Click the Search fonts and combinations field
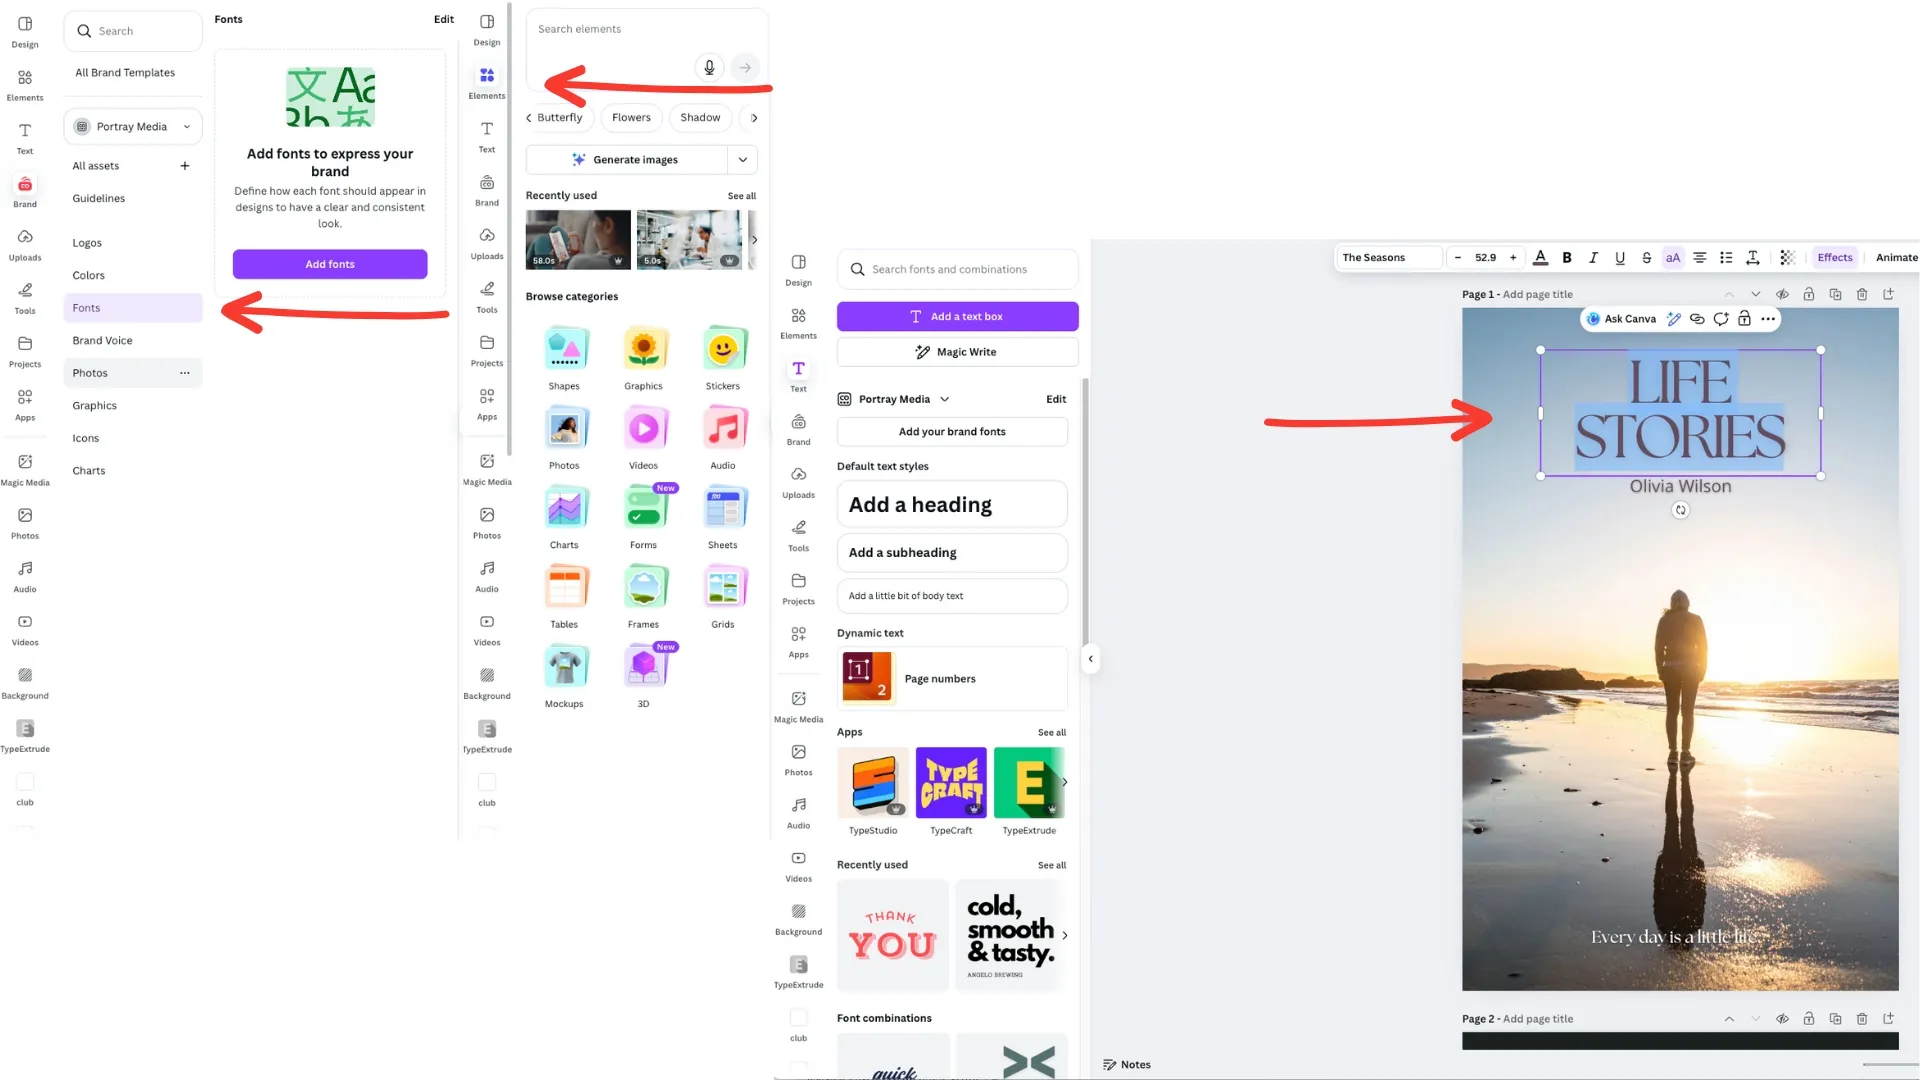 (x=957, y=270)
